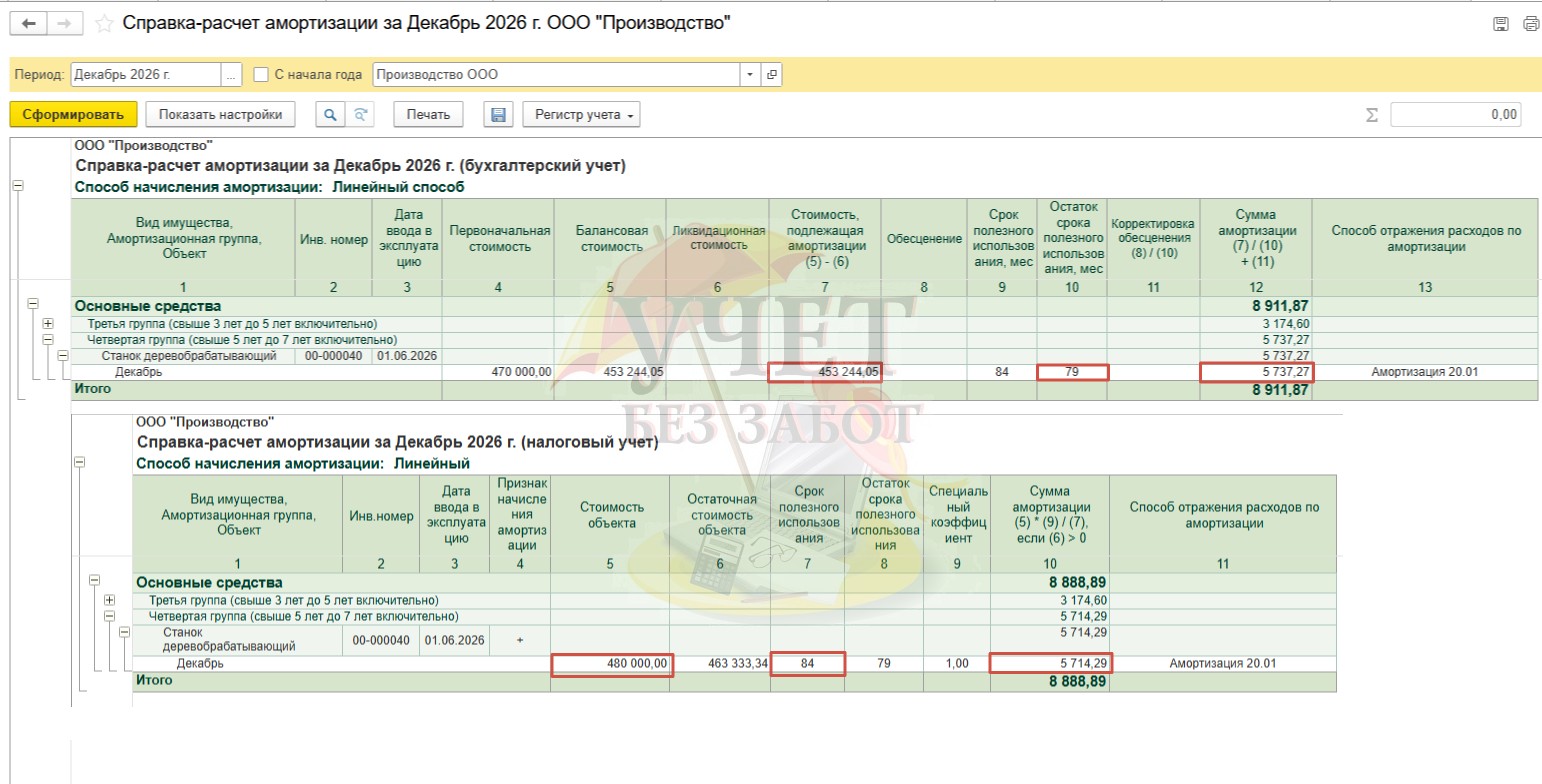The height and width of the screenshot is (784, 1542).
Task: Save the report with the floppy disk icon
Action: (x=498, y=115)
